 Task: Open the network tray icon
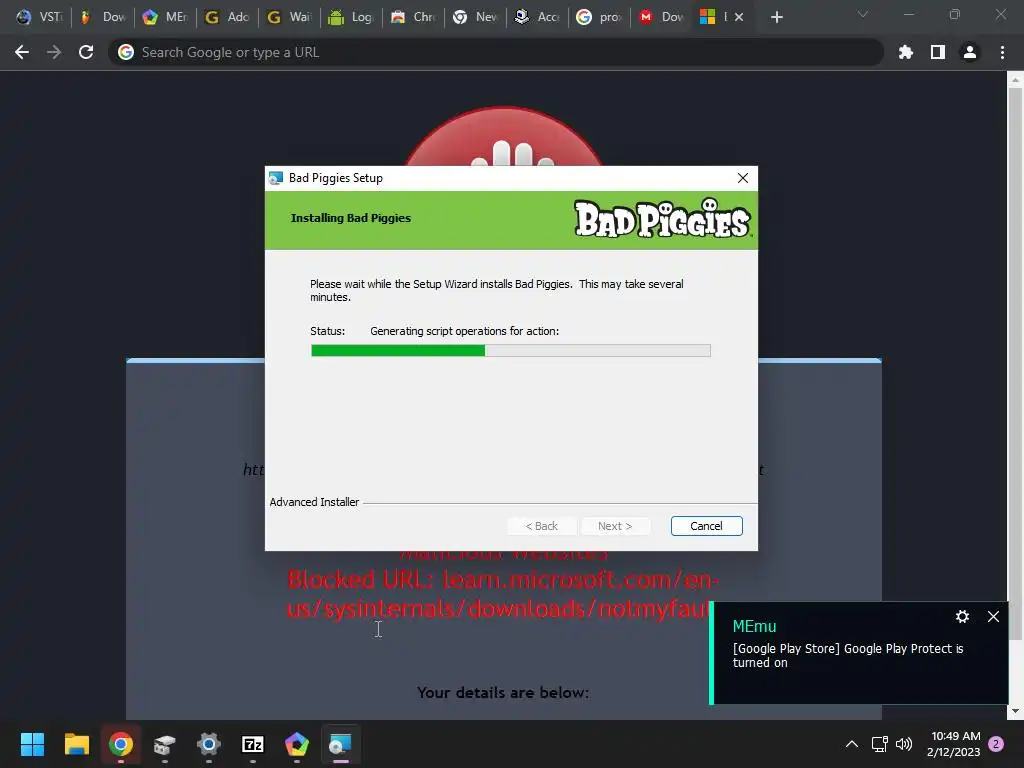point(879,744)
